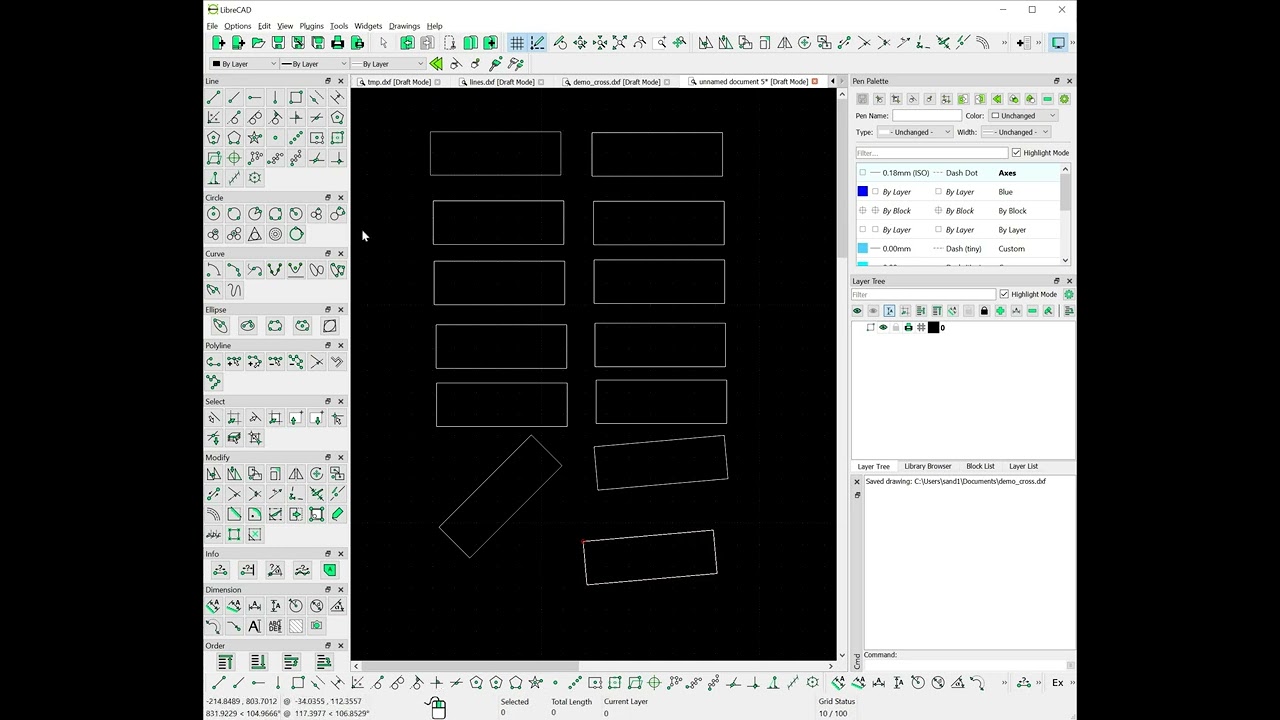This screenshot has height=720, width=1280.
Task: Expand the hidden toolbar items chevron
Action: 1004,43
